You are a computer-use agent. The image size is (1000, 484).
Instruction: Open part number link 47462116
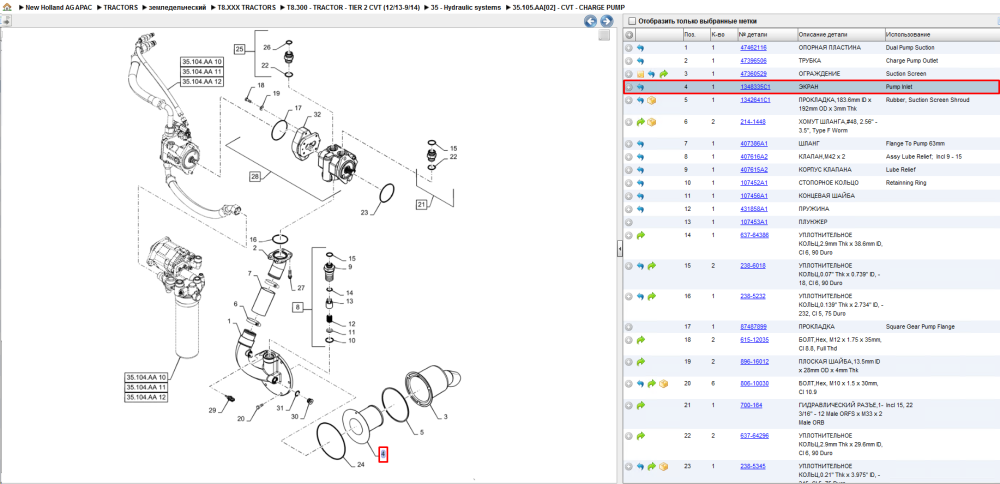pyautogui.click(x=753, y=48)
